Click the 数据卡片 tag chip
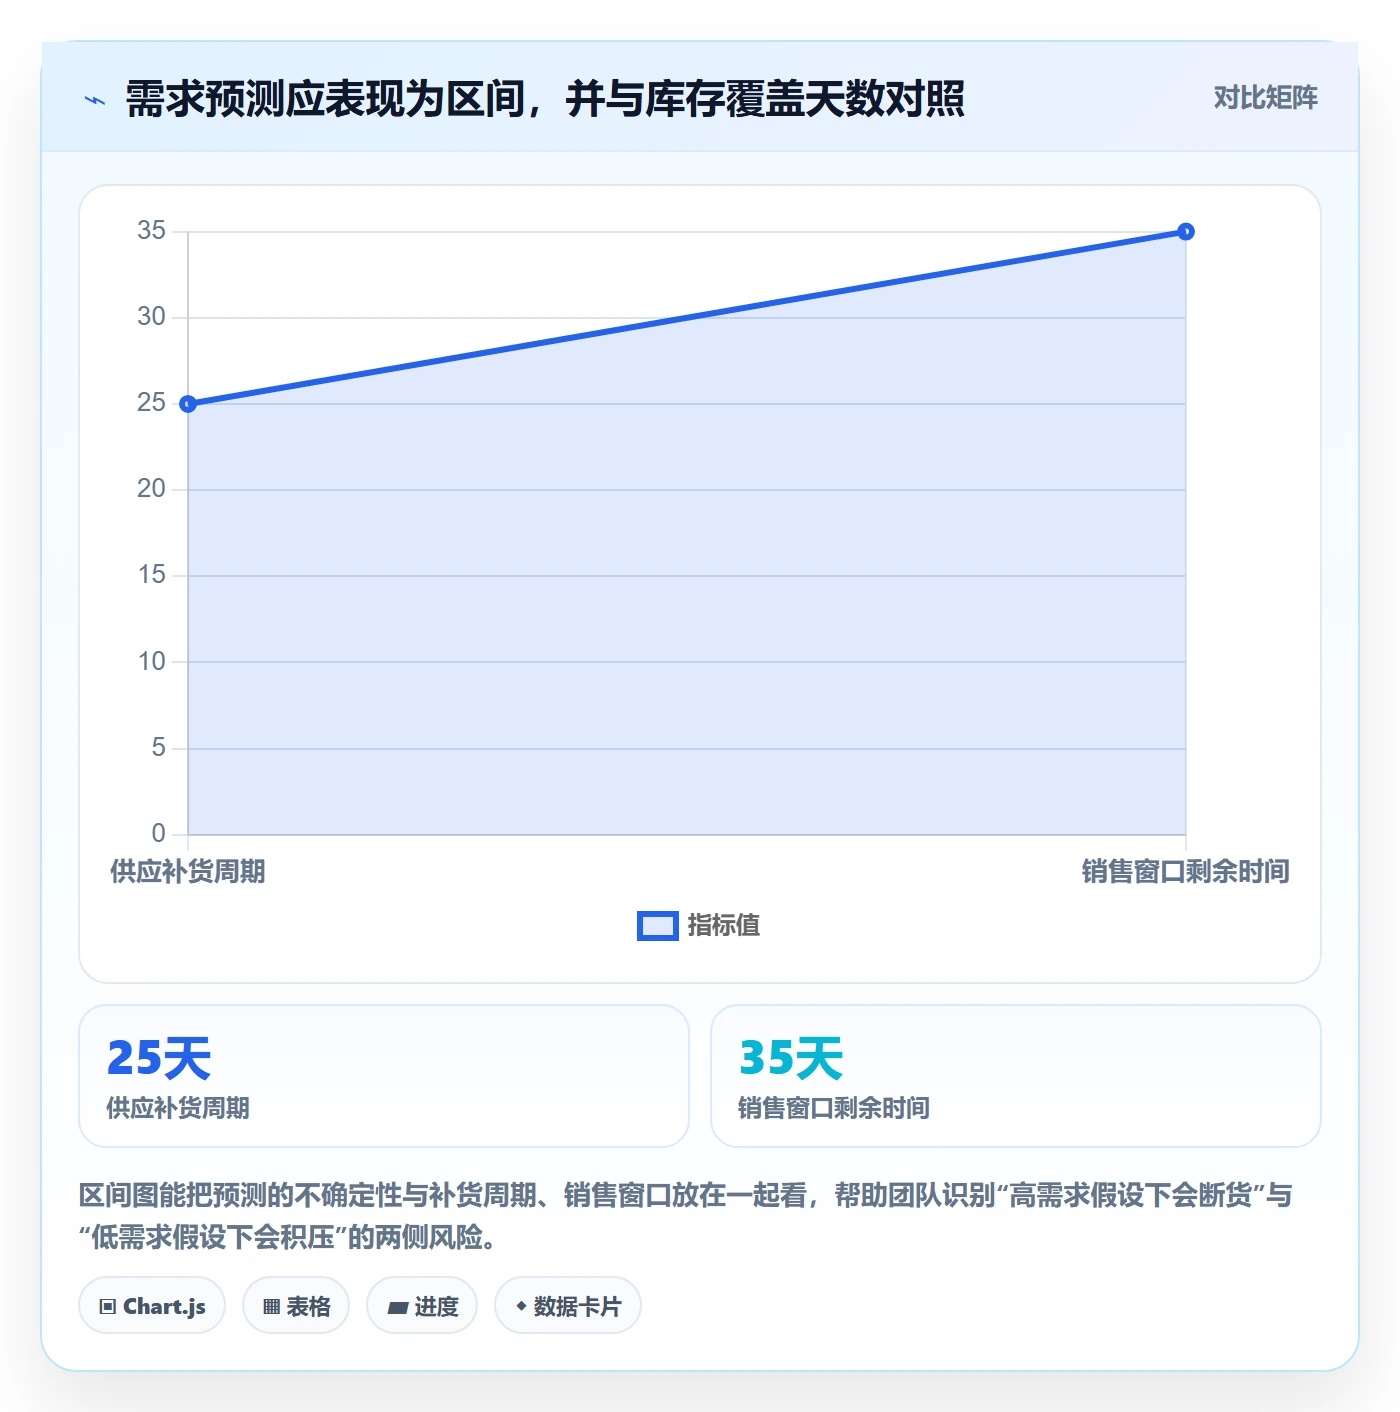Screen dimensions: 1400x1412 pyautogui.click(x=568, y=1306)
